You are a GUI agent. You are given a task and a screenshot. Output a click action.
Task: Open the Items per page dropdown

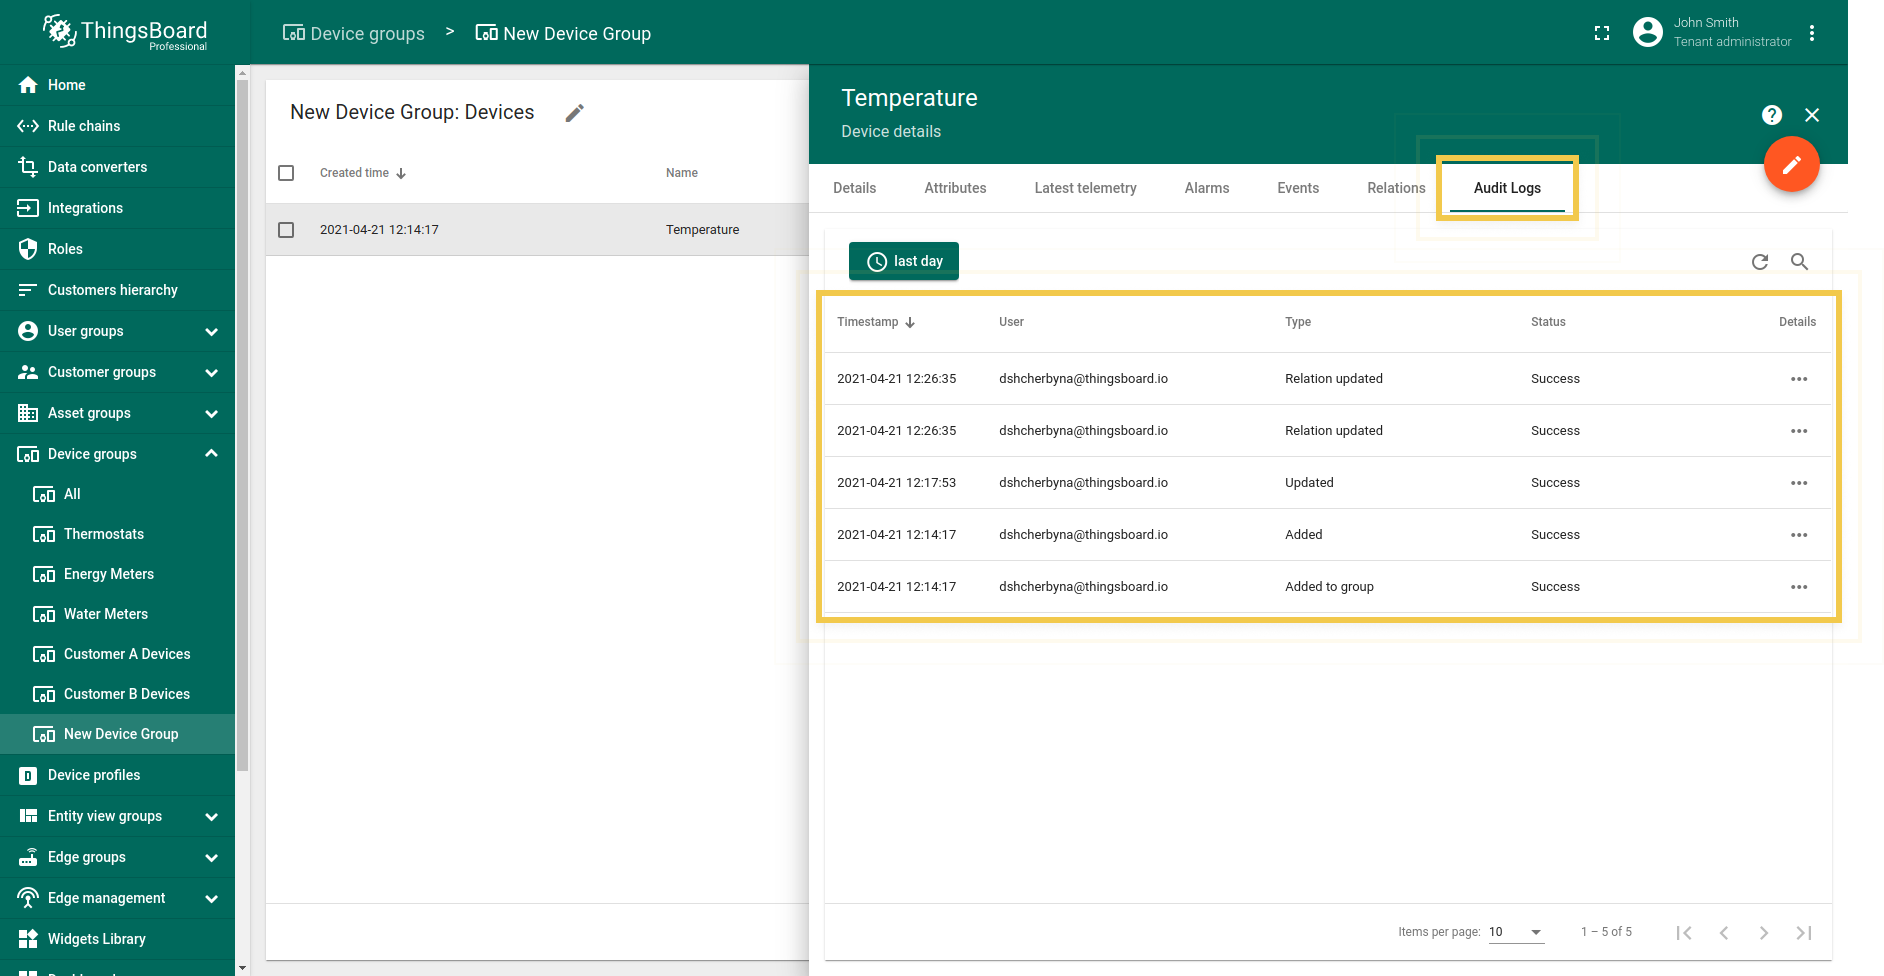coord(1516,932)
